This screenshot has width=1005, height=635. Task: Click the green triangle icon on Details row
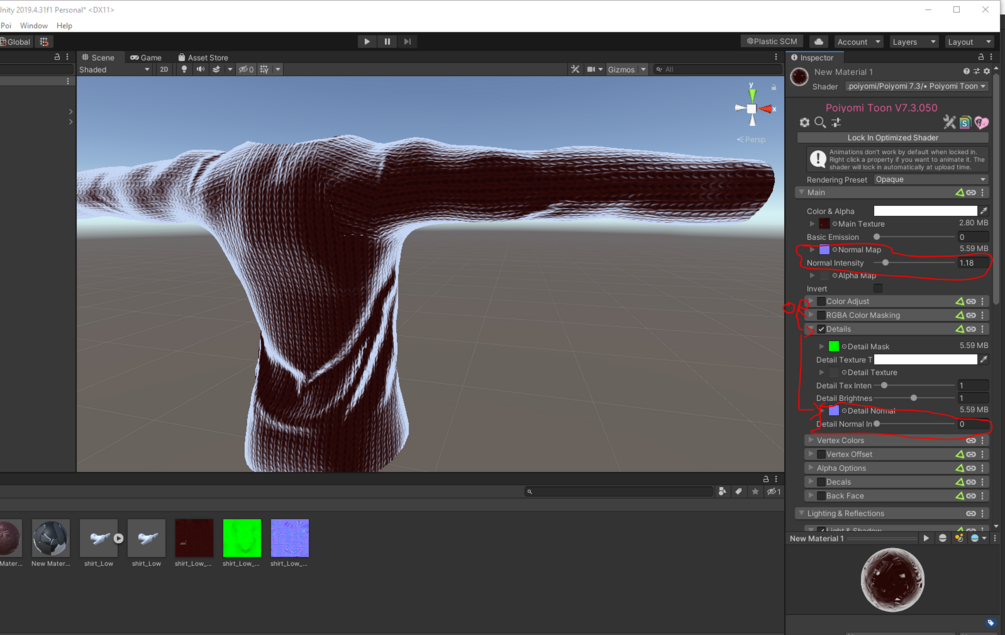pyautogui.click(x=959, y=329)
